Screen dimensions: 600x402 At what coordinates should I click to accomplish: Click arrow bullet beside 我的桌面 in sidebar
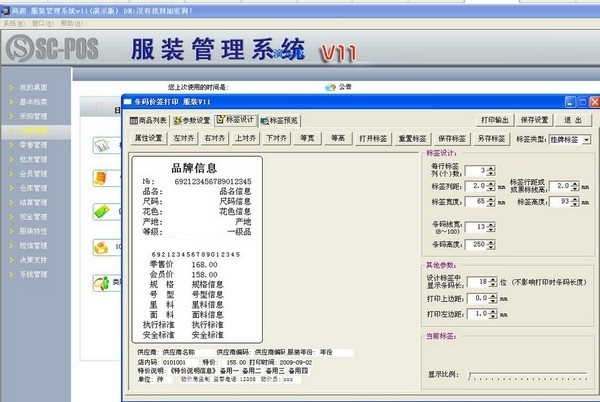pyautogui.click(x=11, y=88)
